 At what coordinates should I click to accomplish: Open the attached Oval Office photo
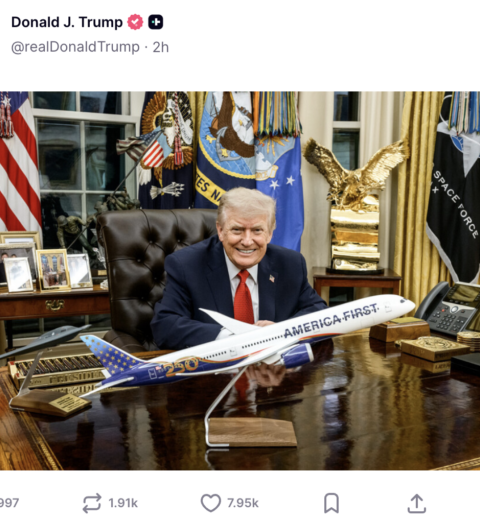pos(240,281)
